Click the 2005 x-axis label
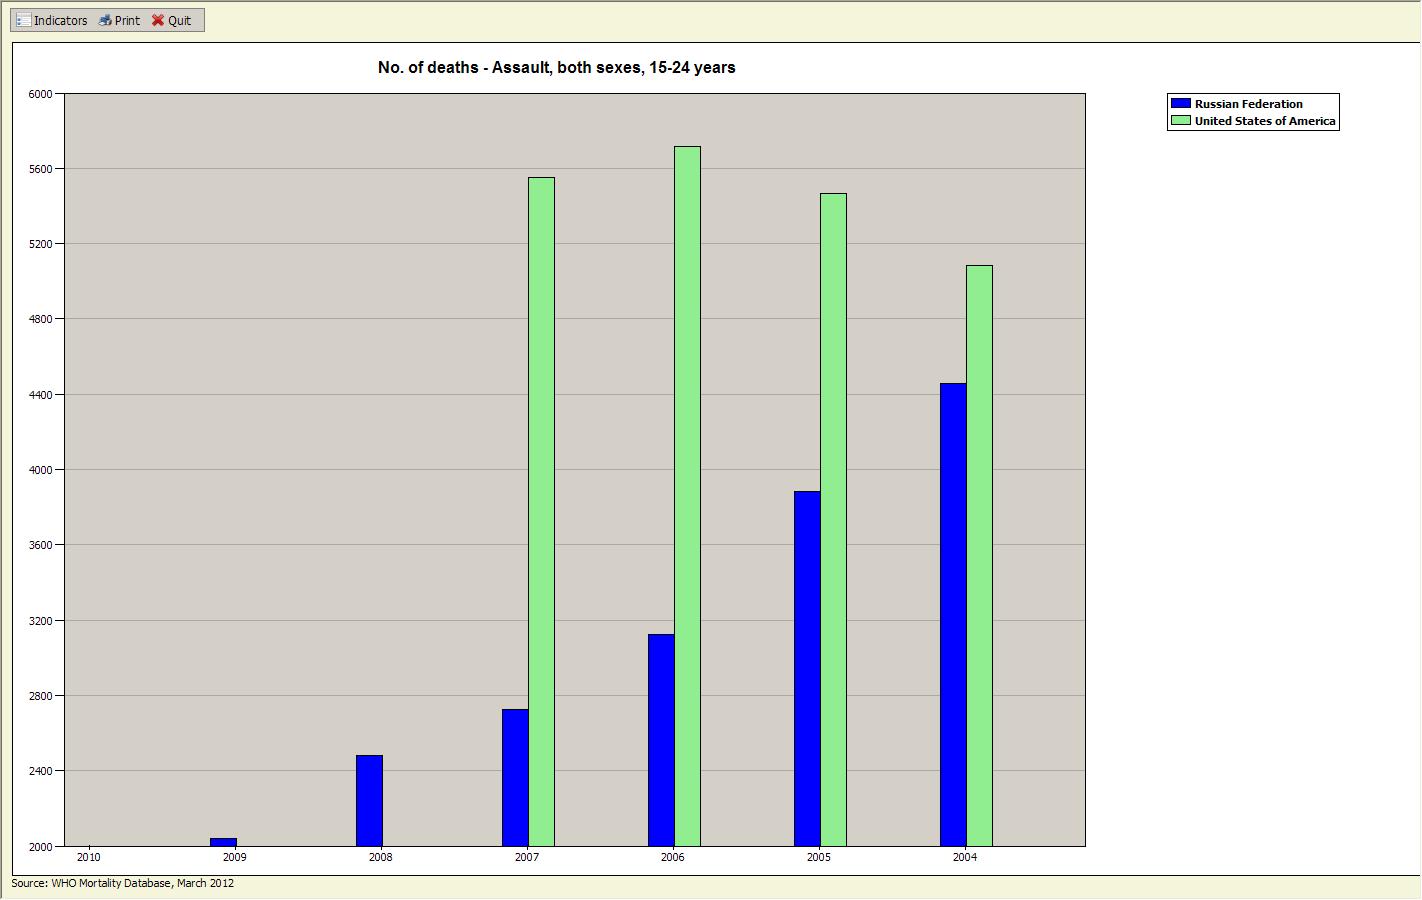Screen dimensions: 1422x900 pyautogui.click(x=819, y=858)
